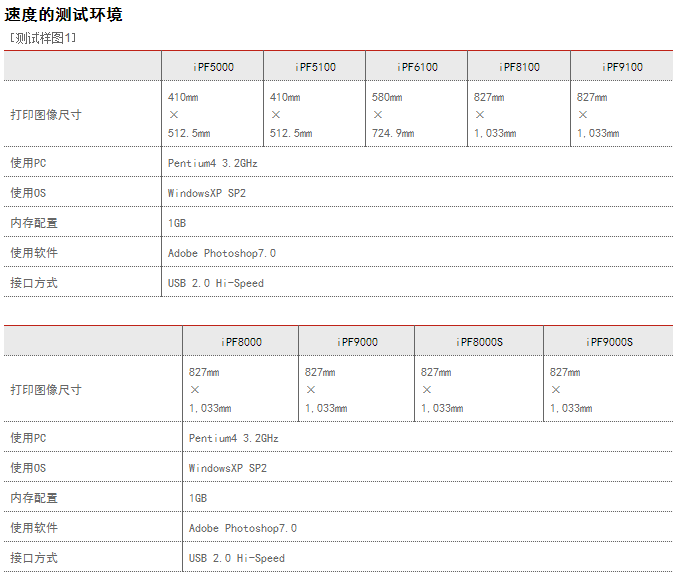Click 827mm under iPF9000
The width and height of the screenshot is (675, 576).
tap(320, 372)
